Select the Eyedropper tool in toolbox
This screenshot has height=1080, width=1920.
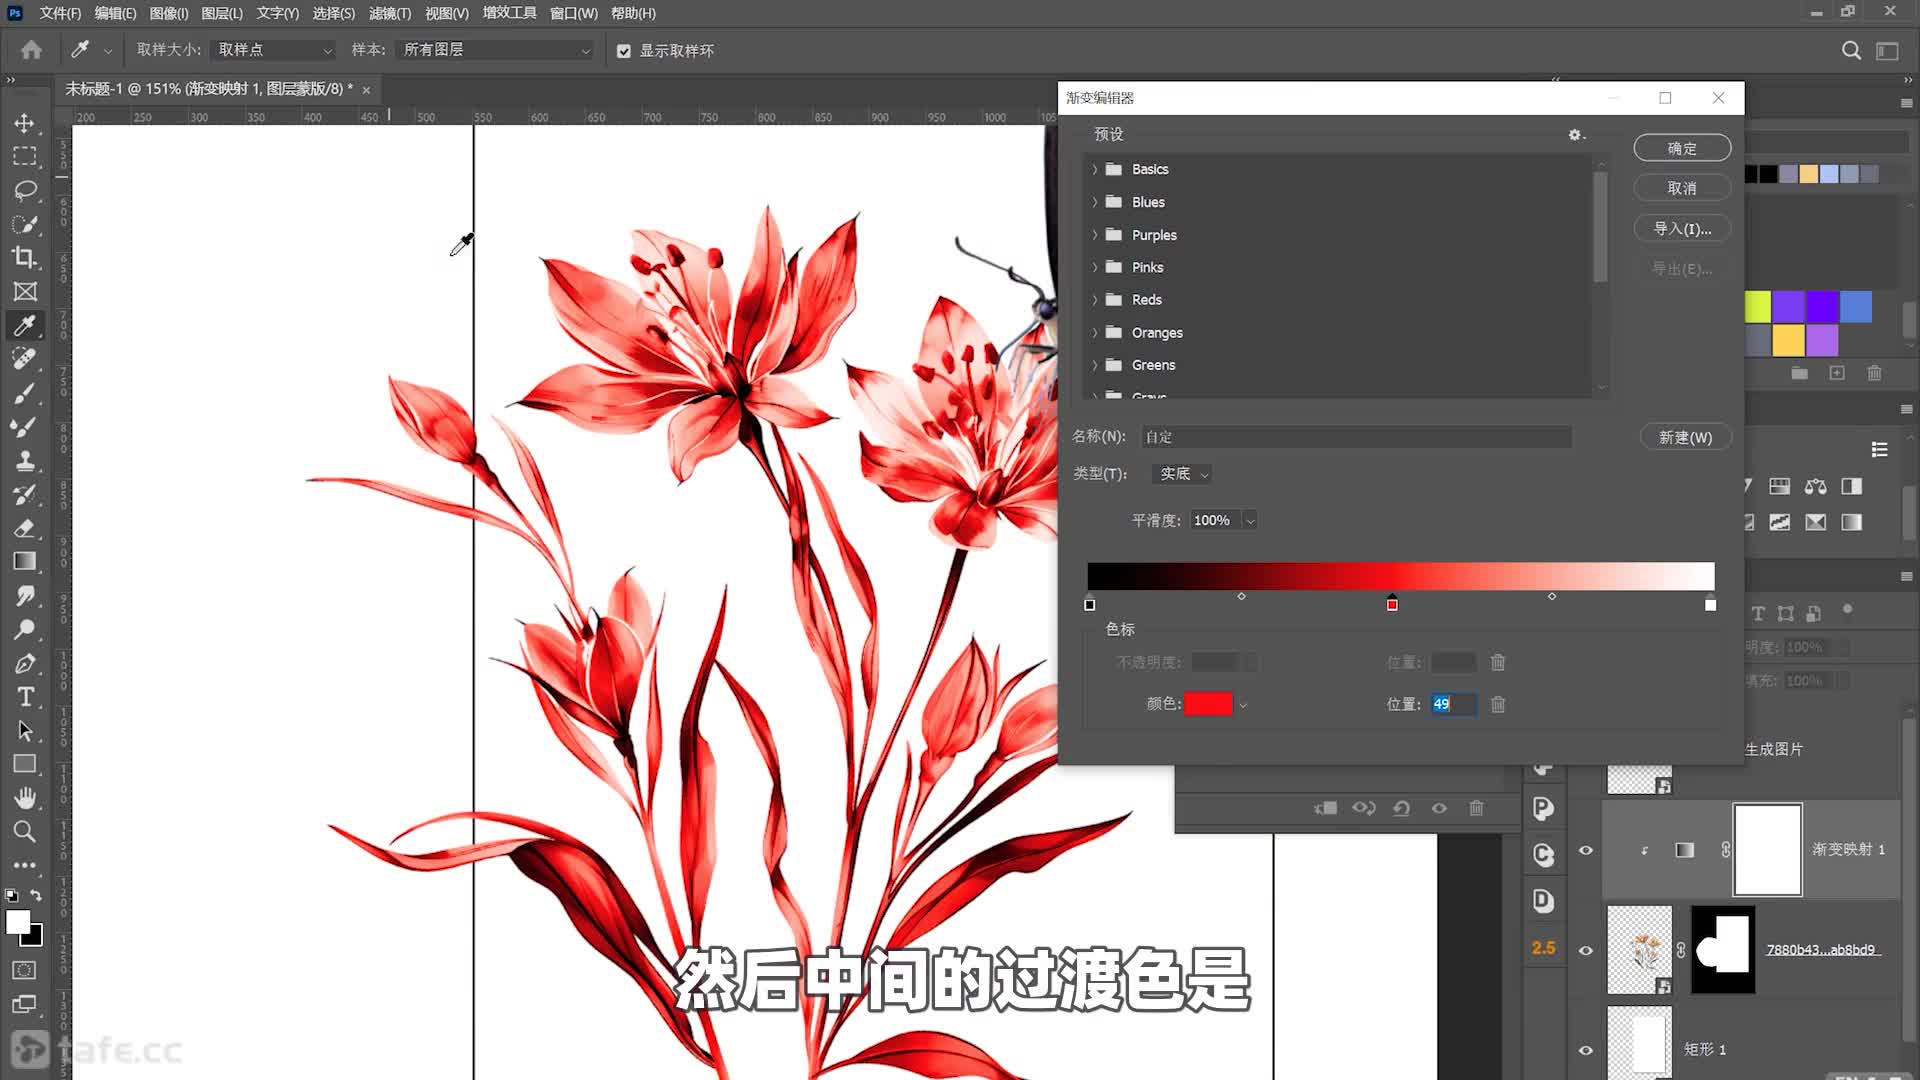(24, 325)
